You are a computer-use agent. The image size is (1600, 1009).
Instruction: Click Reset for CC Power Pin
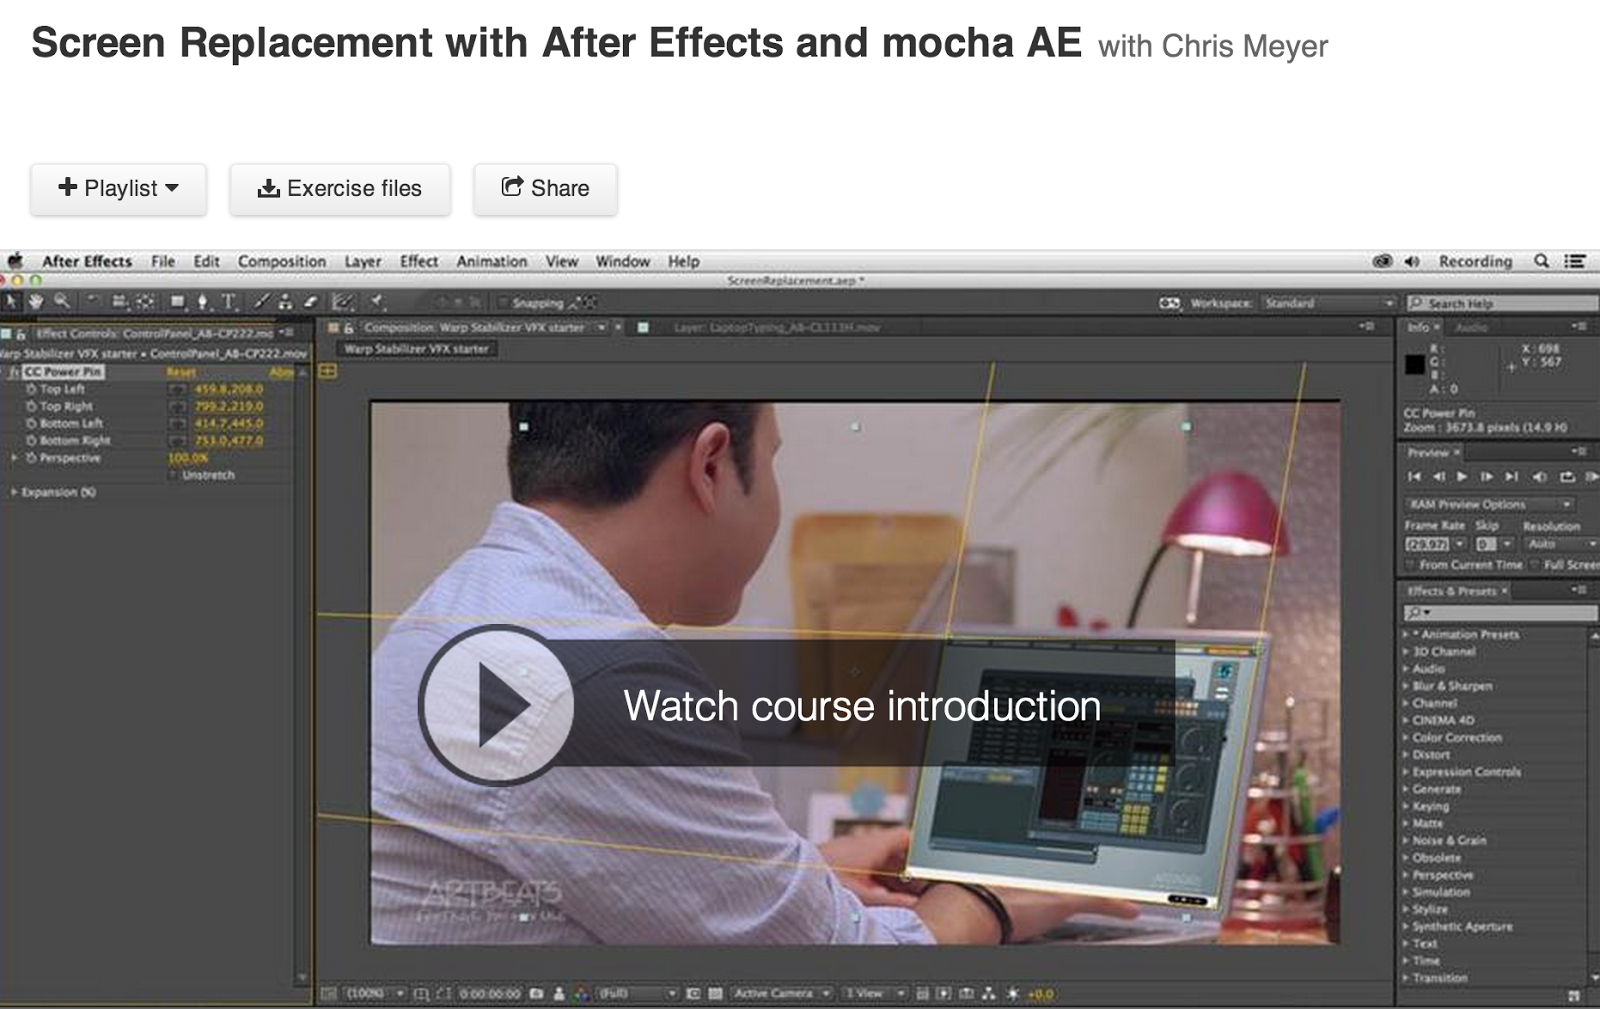181,372
